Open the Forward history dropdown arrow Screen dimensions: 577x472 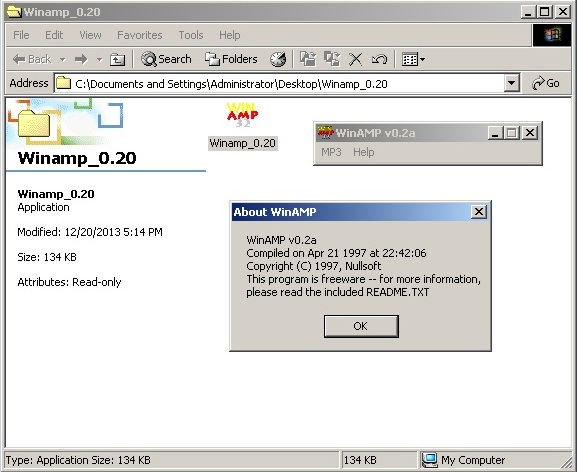(x=99, y=59)
